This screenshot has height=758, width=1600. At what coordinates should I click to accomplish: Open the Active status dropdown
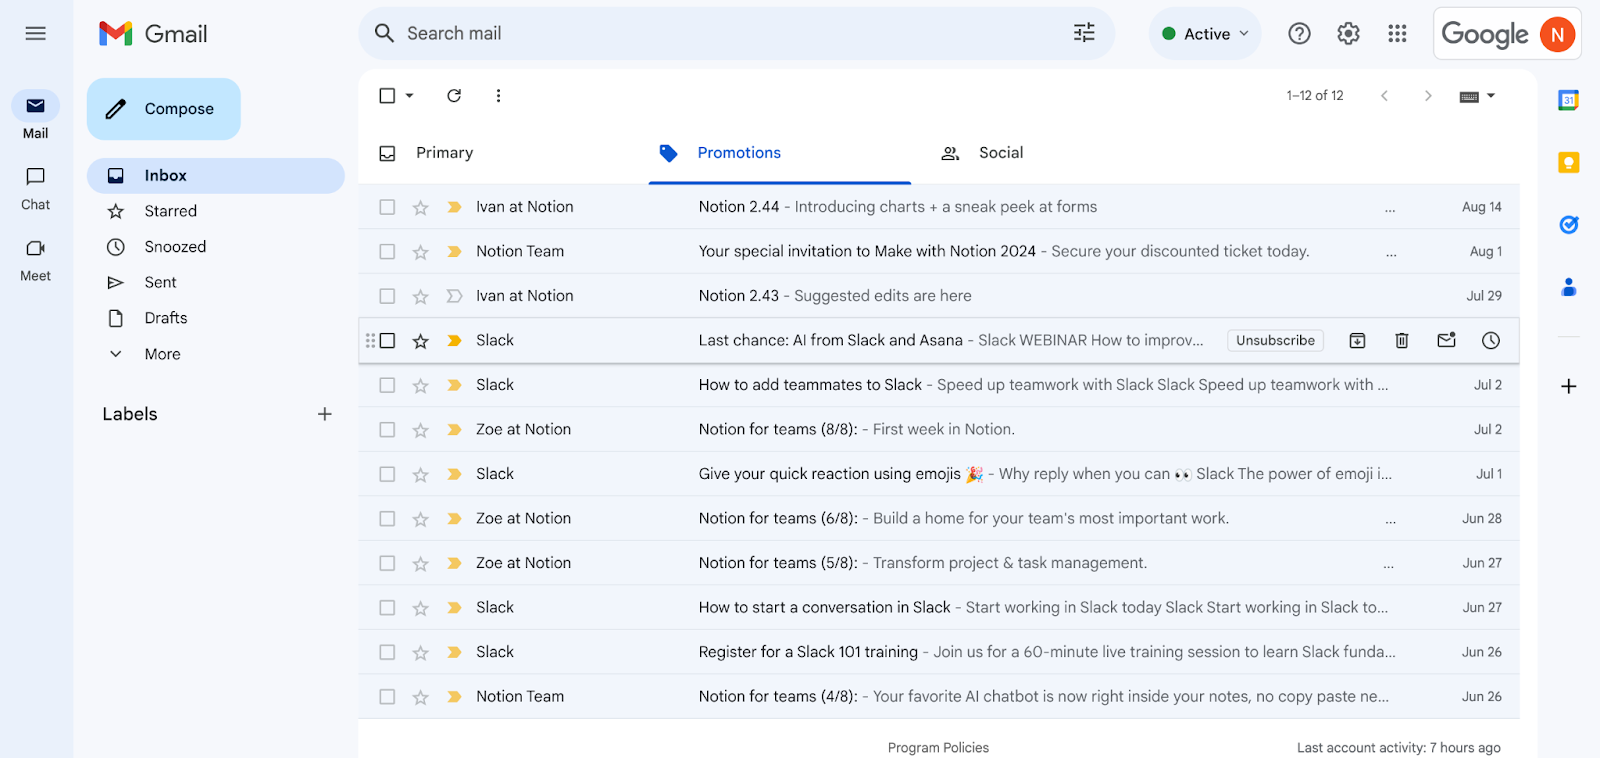[1205, 34]
